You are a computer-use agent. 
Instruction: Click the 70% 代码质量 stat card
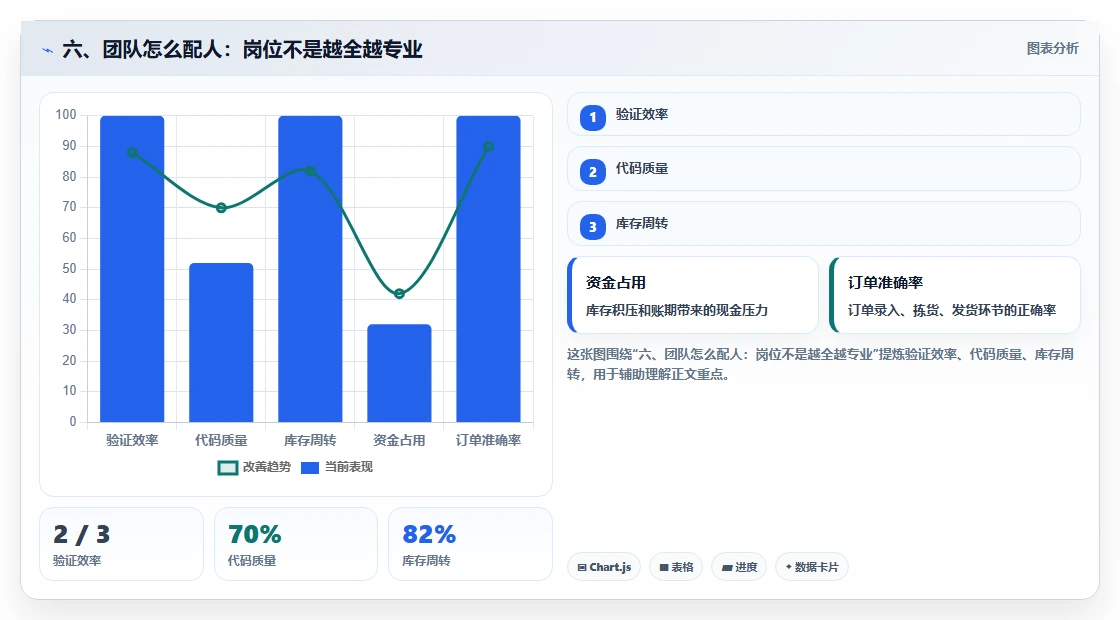(x=296, y=544)
